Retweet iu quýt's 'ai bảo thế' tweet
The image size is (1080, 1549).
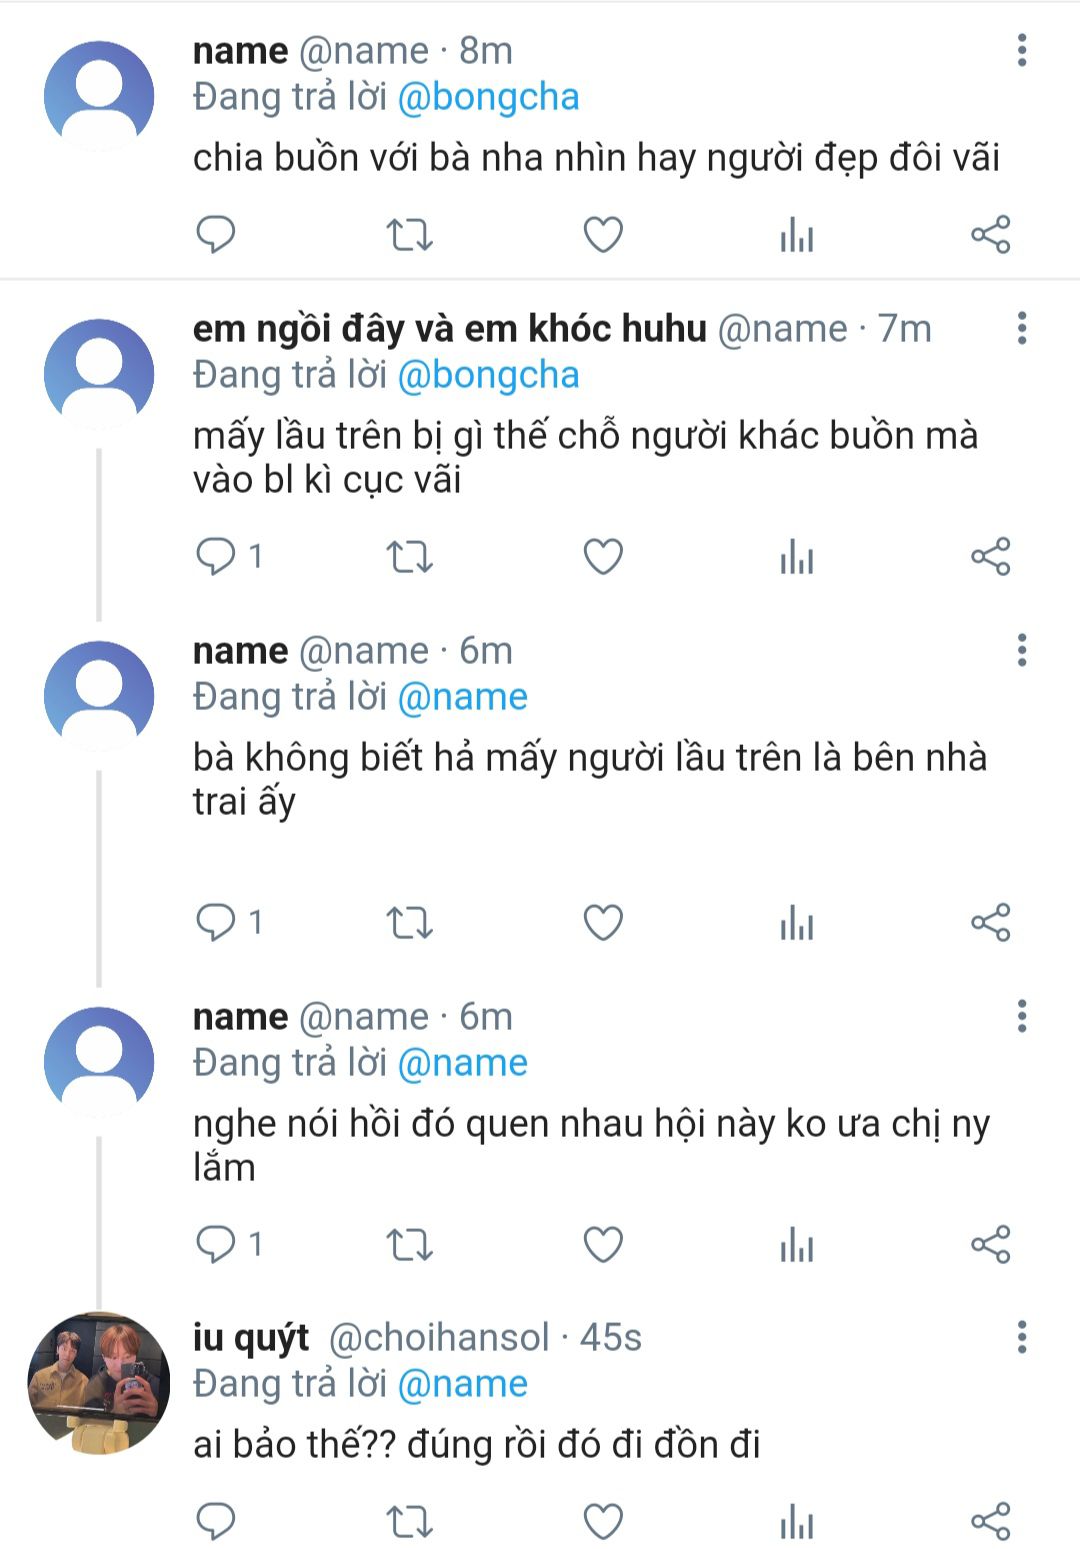click(x=409, y=1522)
